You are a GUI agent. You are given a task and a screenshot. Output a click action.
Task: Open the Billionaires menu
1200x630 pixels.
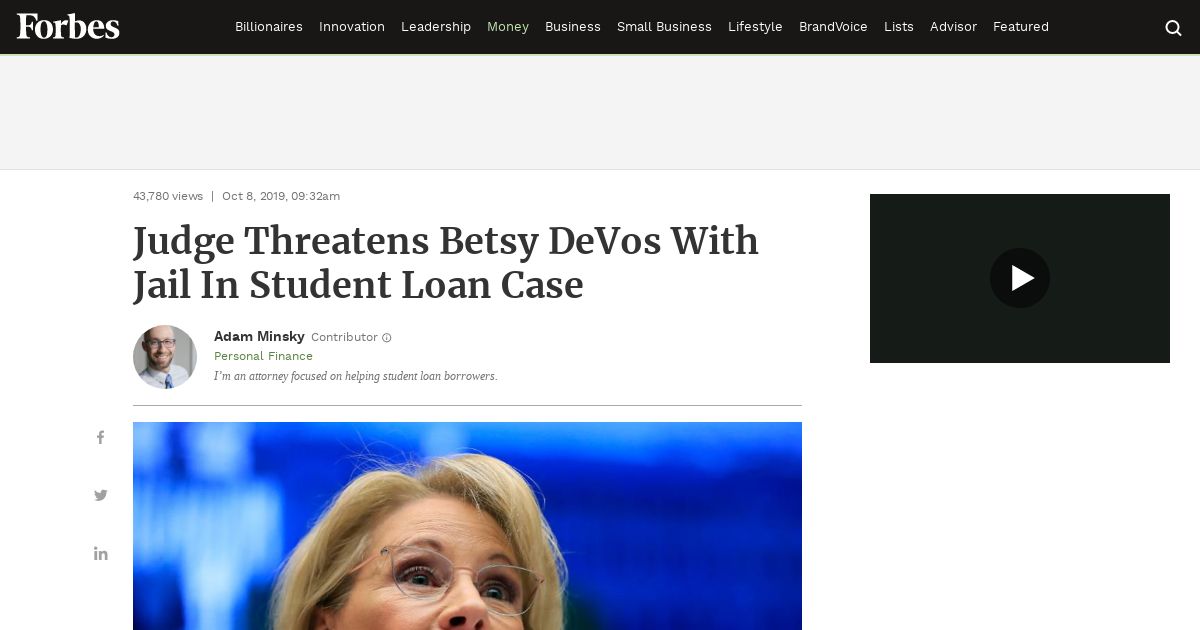coord(269,27)
